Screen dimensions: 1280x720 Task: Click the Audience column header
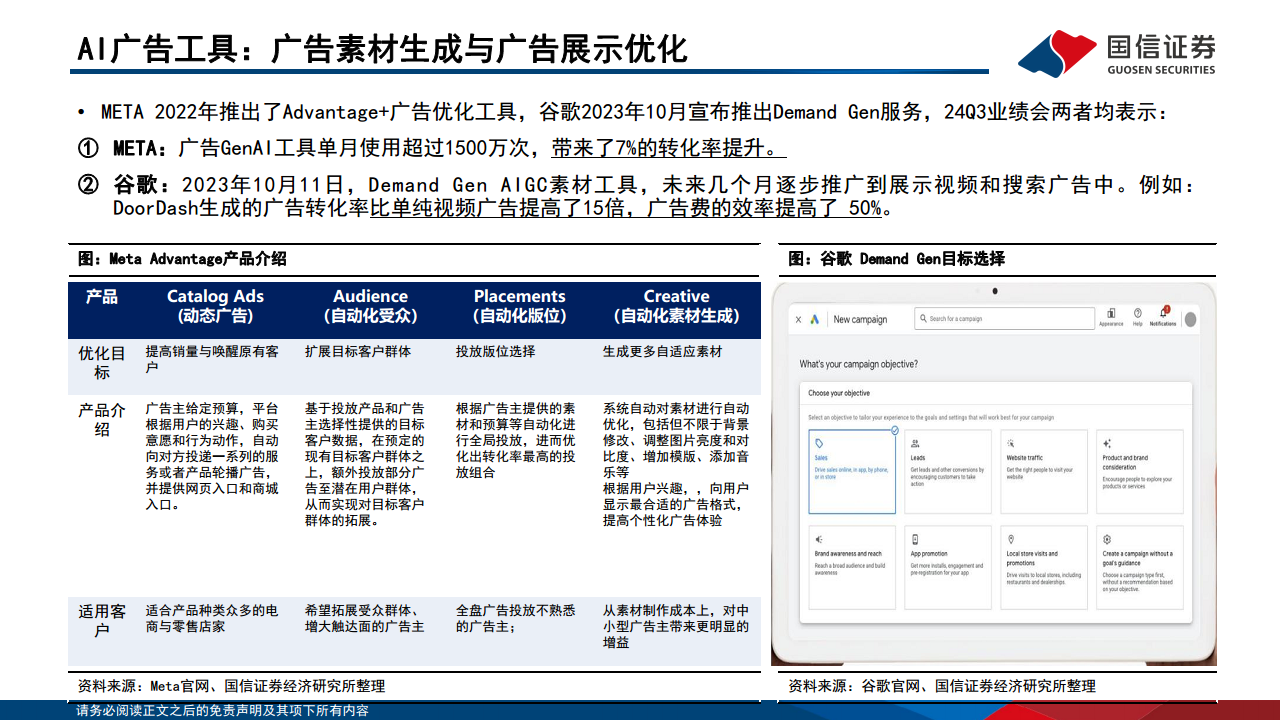click(x=370, y=306)
